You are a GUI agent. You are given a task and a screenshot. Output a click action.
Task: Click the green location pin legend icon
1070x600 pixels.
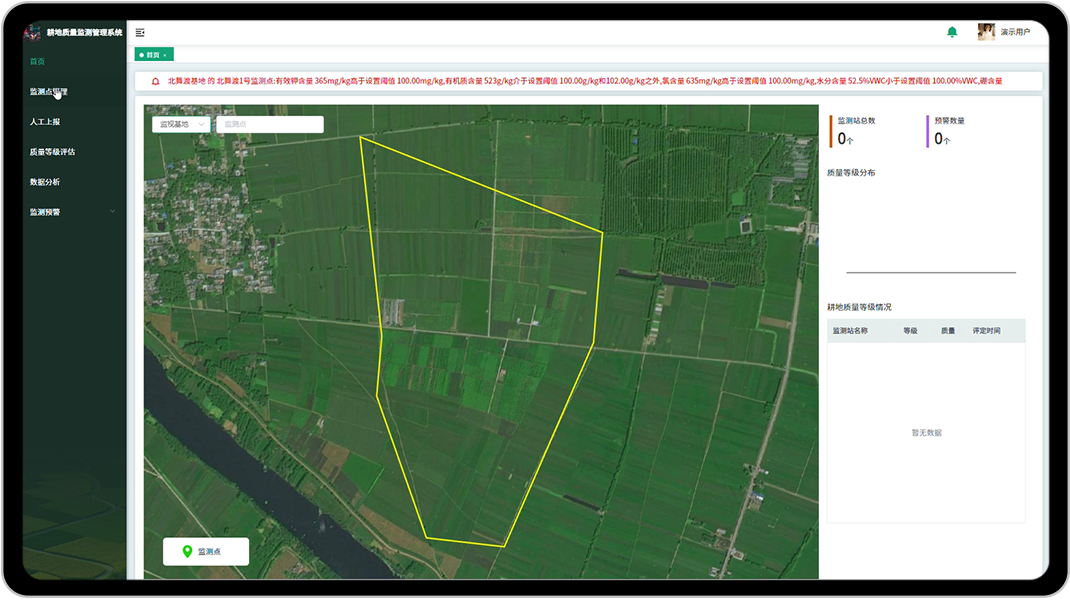[186, 552]
